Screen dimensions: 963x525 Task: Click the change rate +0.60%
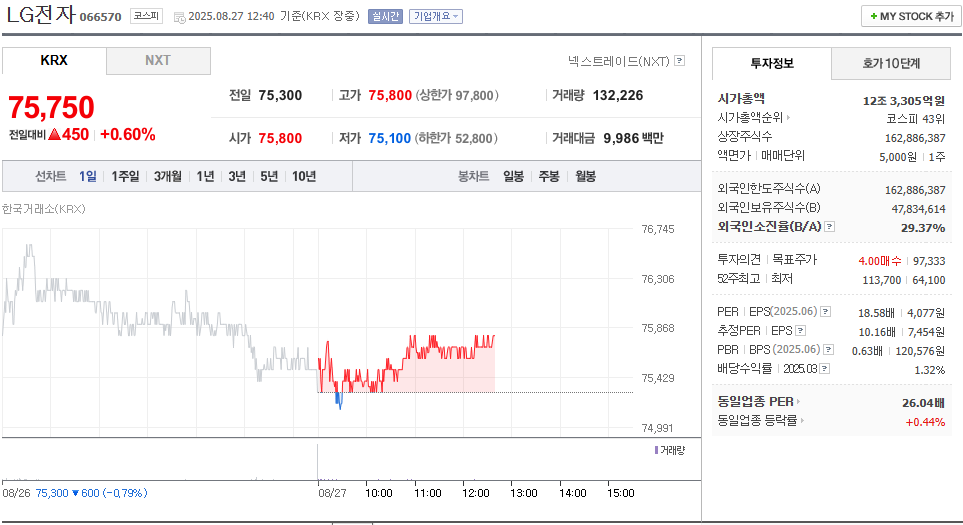(x=128, y=134)
